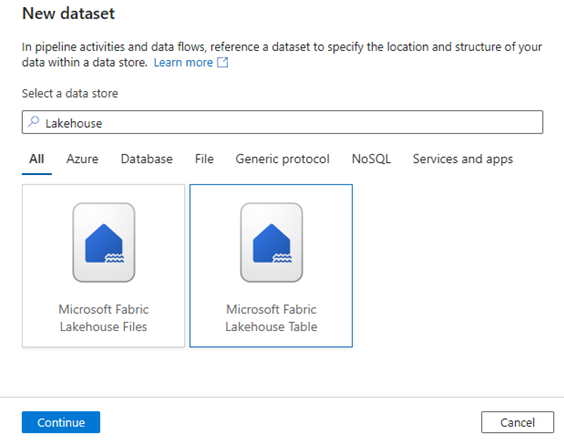Open the File tab

pyautogui.click(x=204, y=159)
